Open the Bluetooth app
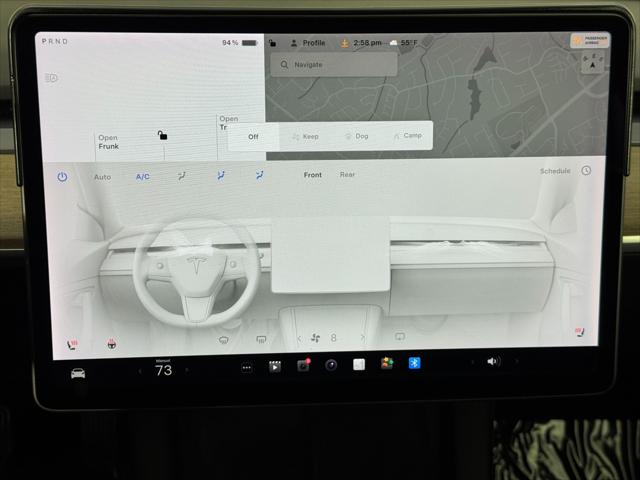 (x=414, y=362)
